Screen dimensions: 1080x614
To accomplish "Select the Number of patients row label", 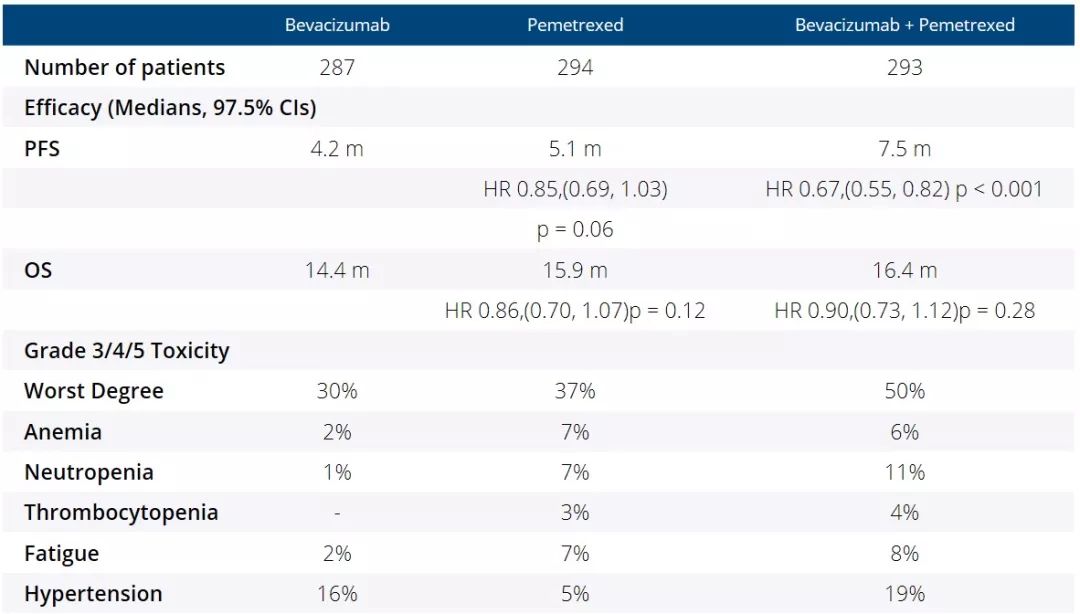I will click(125, 68).
